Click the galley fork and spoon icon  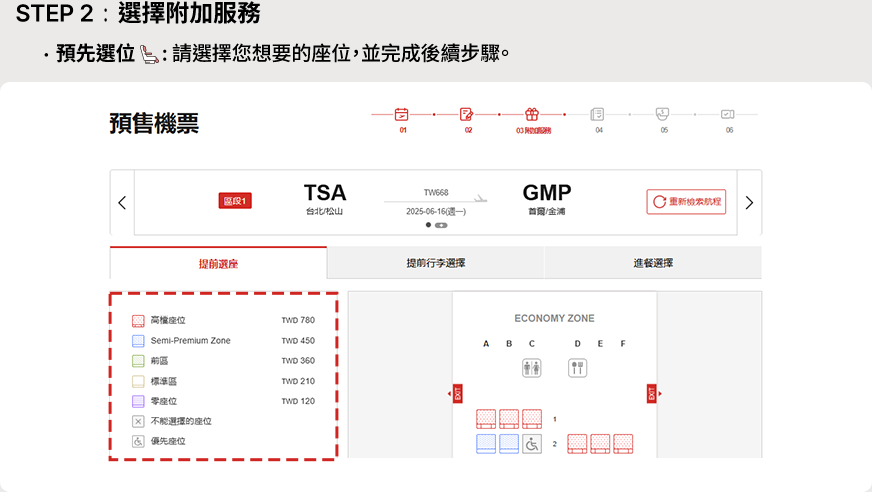coord(577,368)
